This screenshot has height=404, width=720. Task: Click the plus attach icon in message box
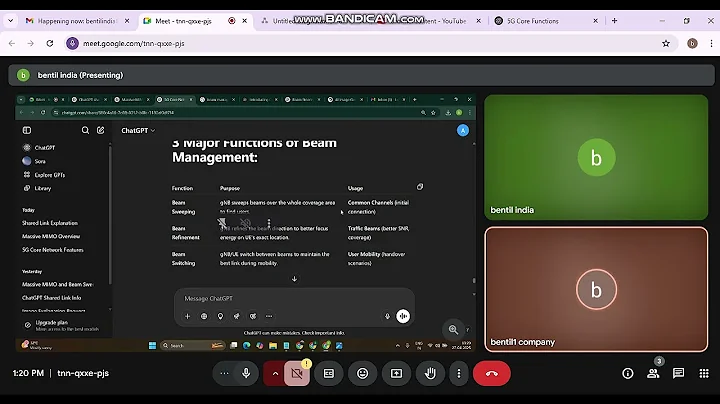(187, 316)
